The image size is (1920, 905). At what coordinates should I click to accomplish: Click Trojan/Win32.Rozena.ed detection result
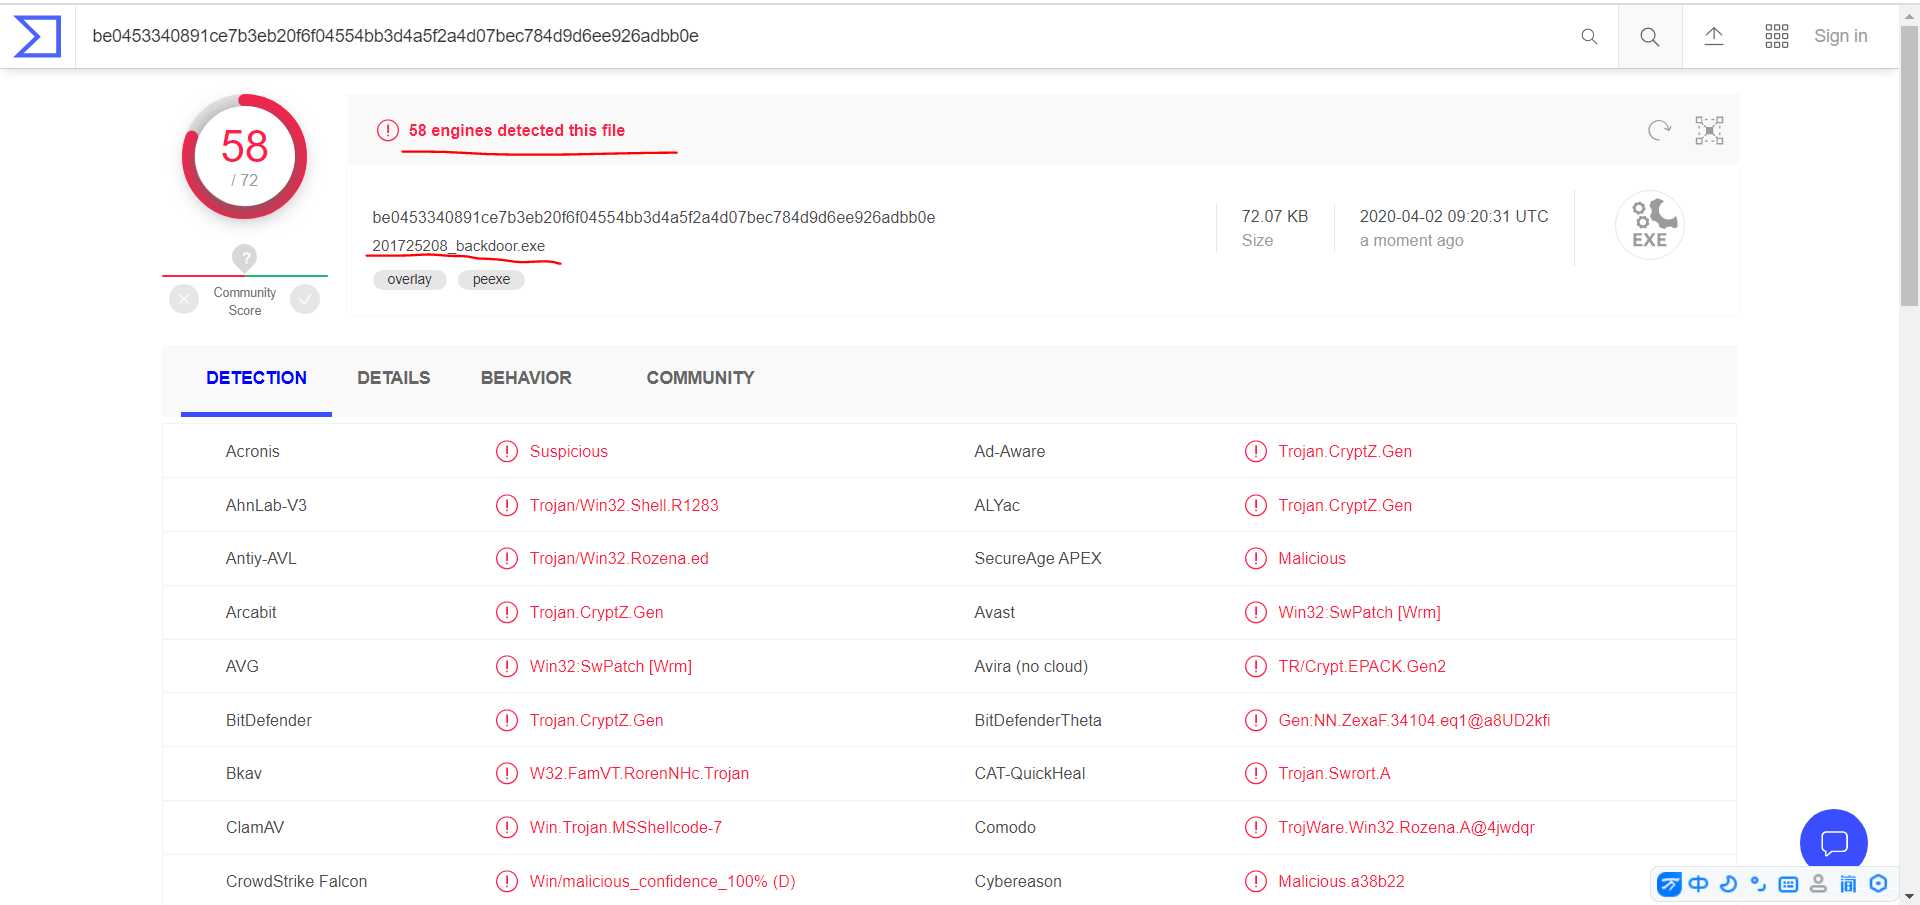[x=619, y=559]
